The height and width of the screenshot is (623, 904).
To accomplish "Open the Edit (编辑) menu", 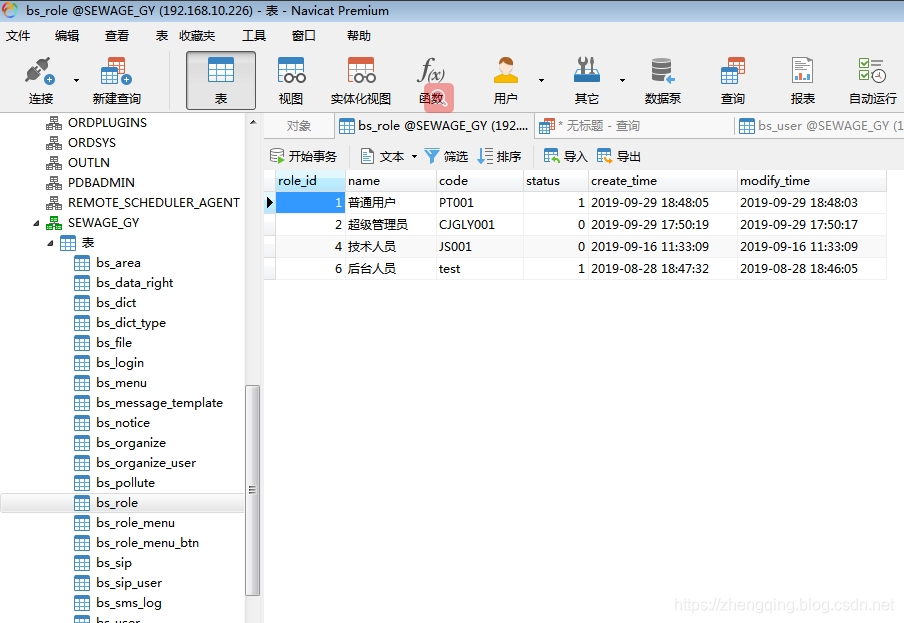I will point(67,36).
